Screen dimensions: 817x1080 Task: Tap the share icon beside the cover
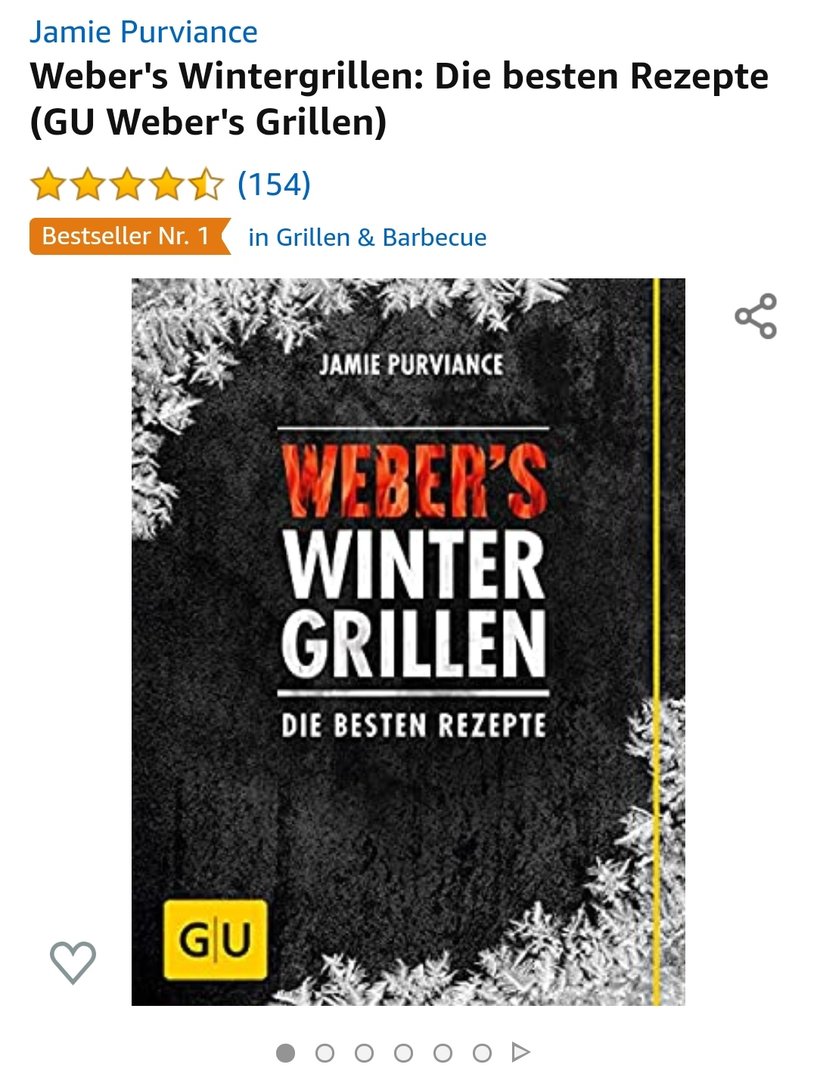point(756,316)
